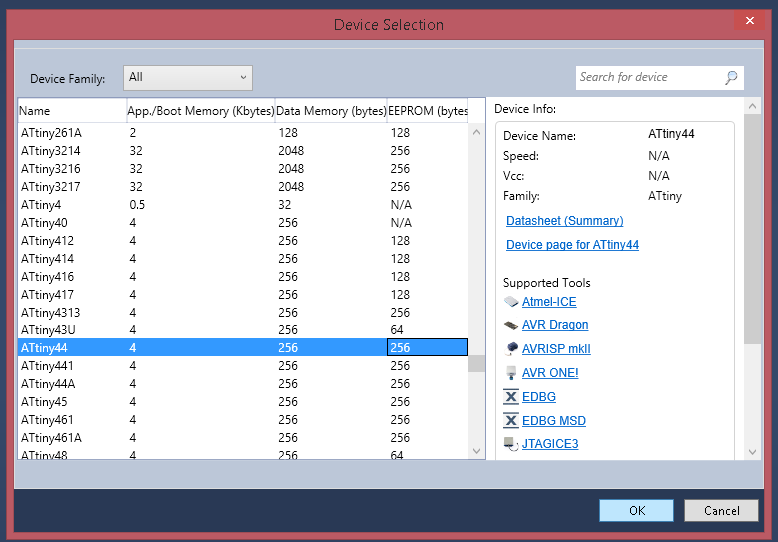Click the JTAGICE3 tool icon
778x542 pixels.
click(x=511, y=444)
